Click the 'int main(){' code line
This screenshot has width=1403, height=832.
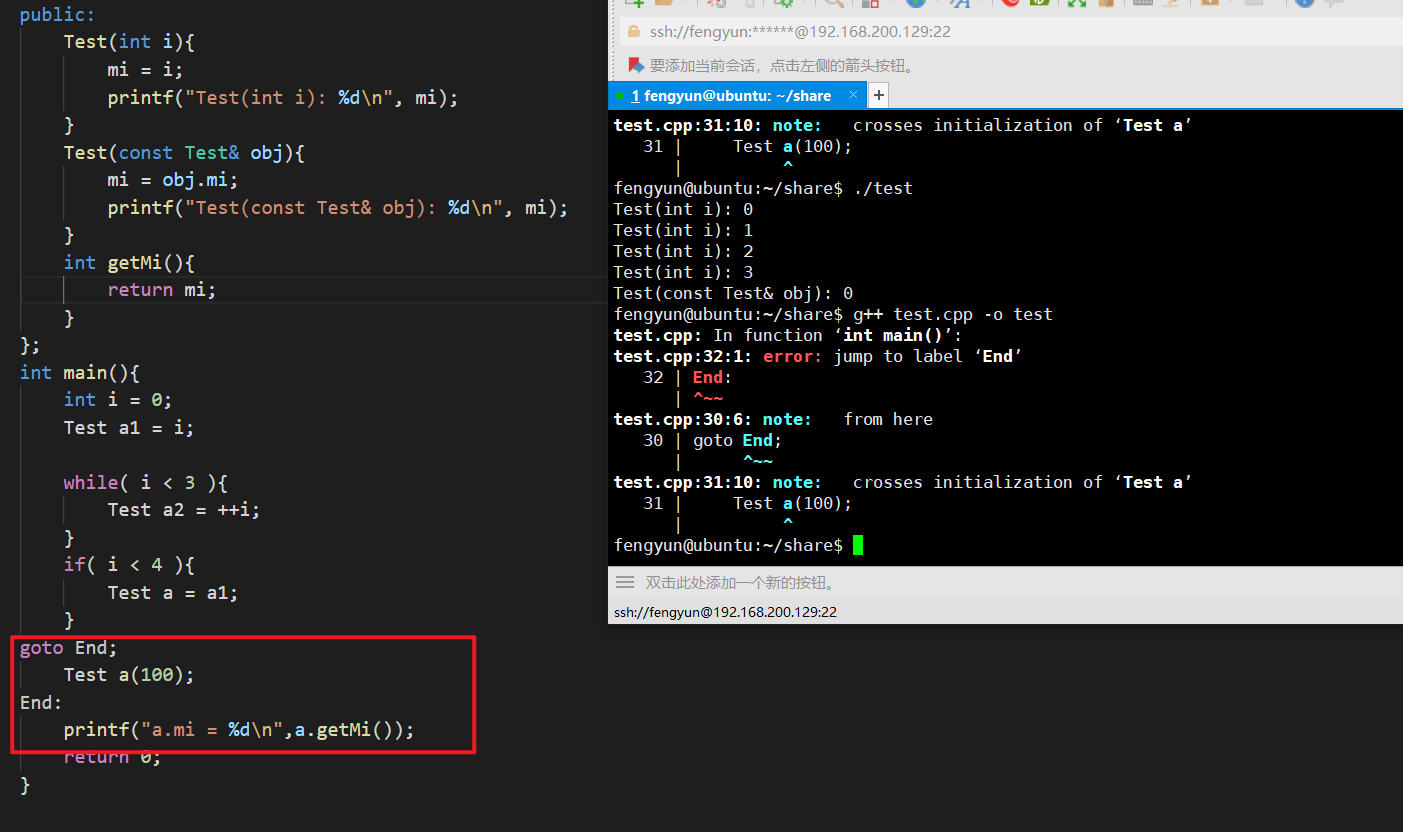(80, 373)
